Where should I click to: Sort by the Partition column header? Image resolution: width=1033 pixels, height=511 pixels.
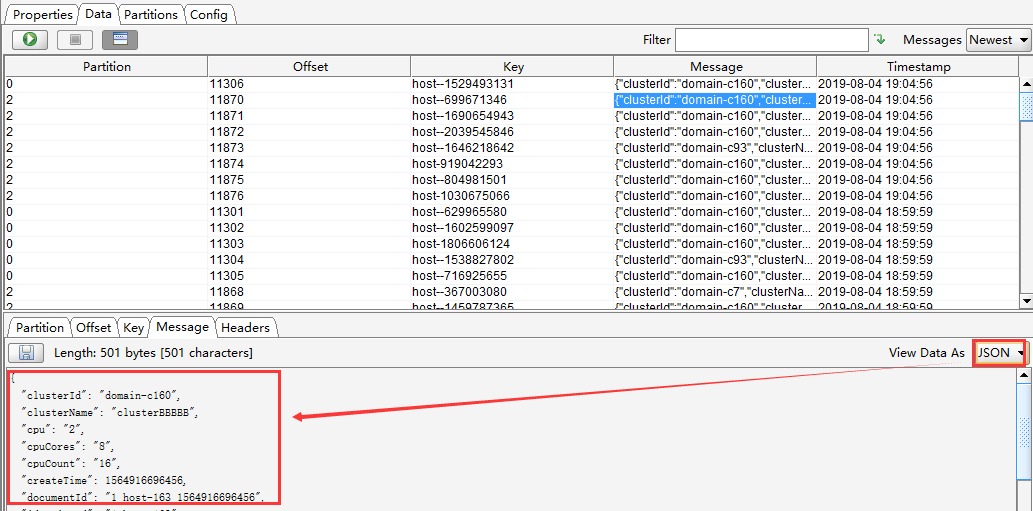(x=107, y=67)
